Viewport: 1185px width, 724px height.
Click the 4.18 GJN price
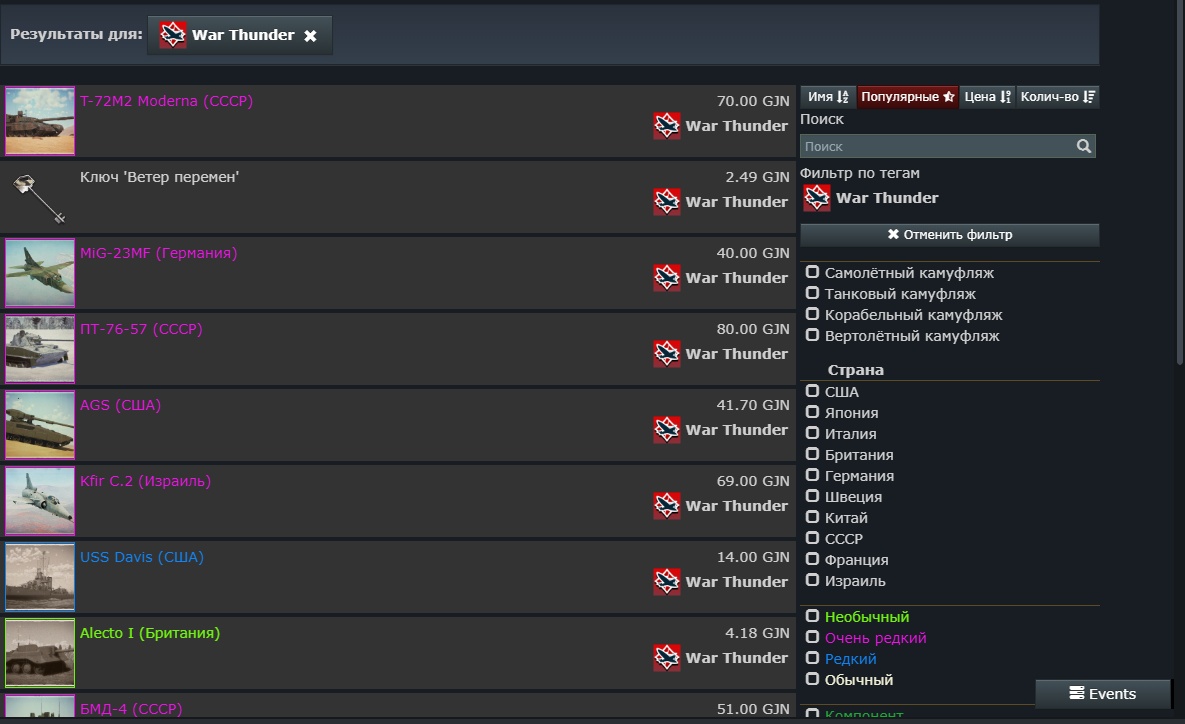pos(757,633)
